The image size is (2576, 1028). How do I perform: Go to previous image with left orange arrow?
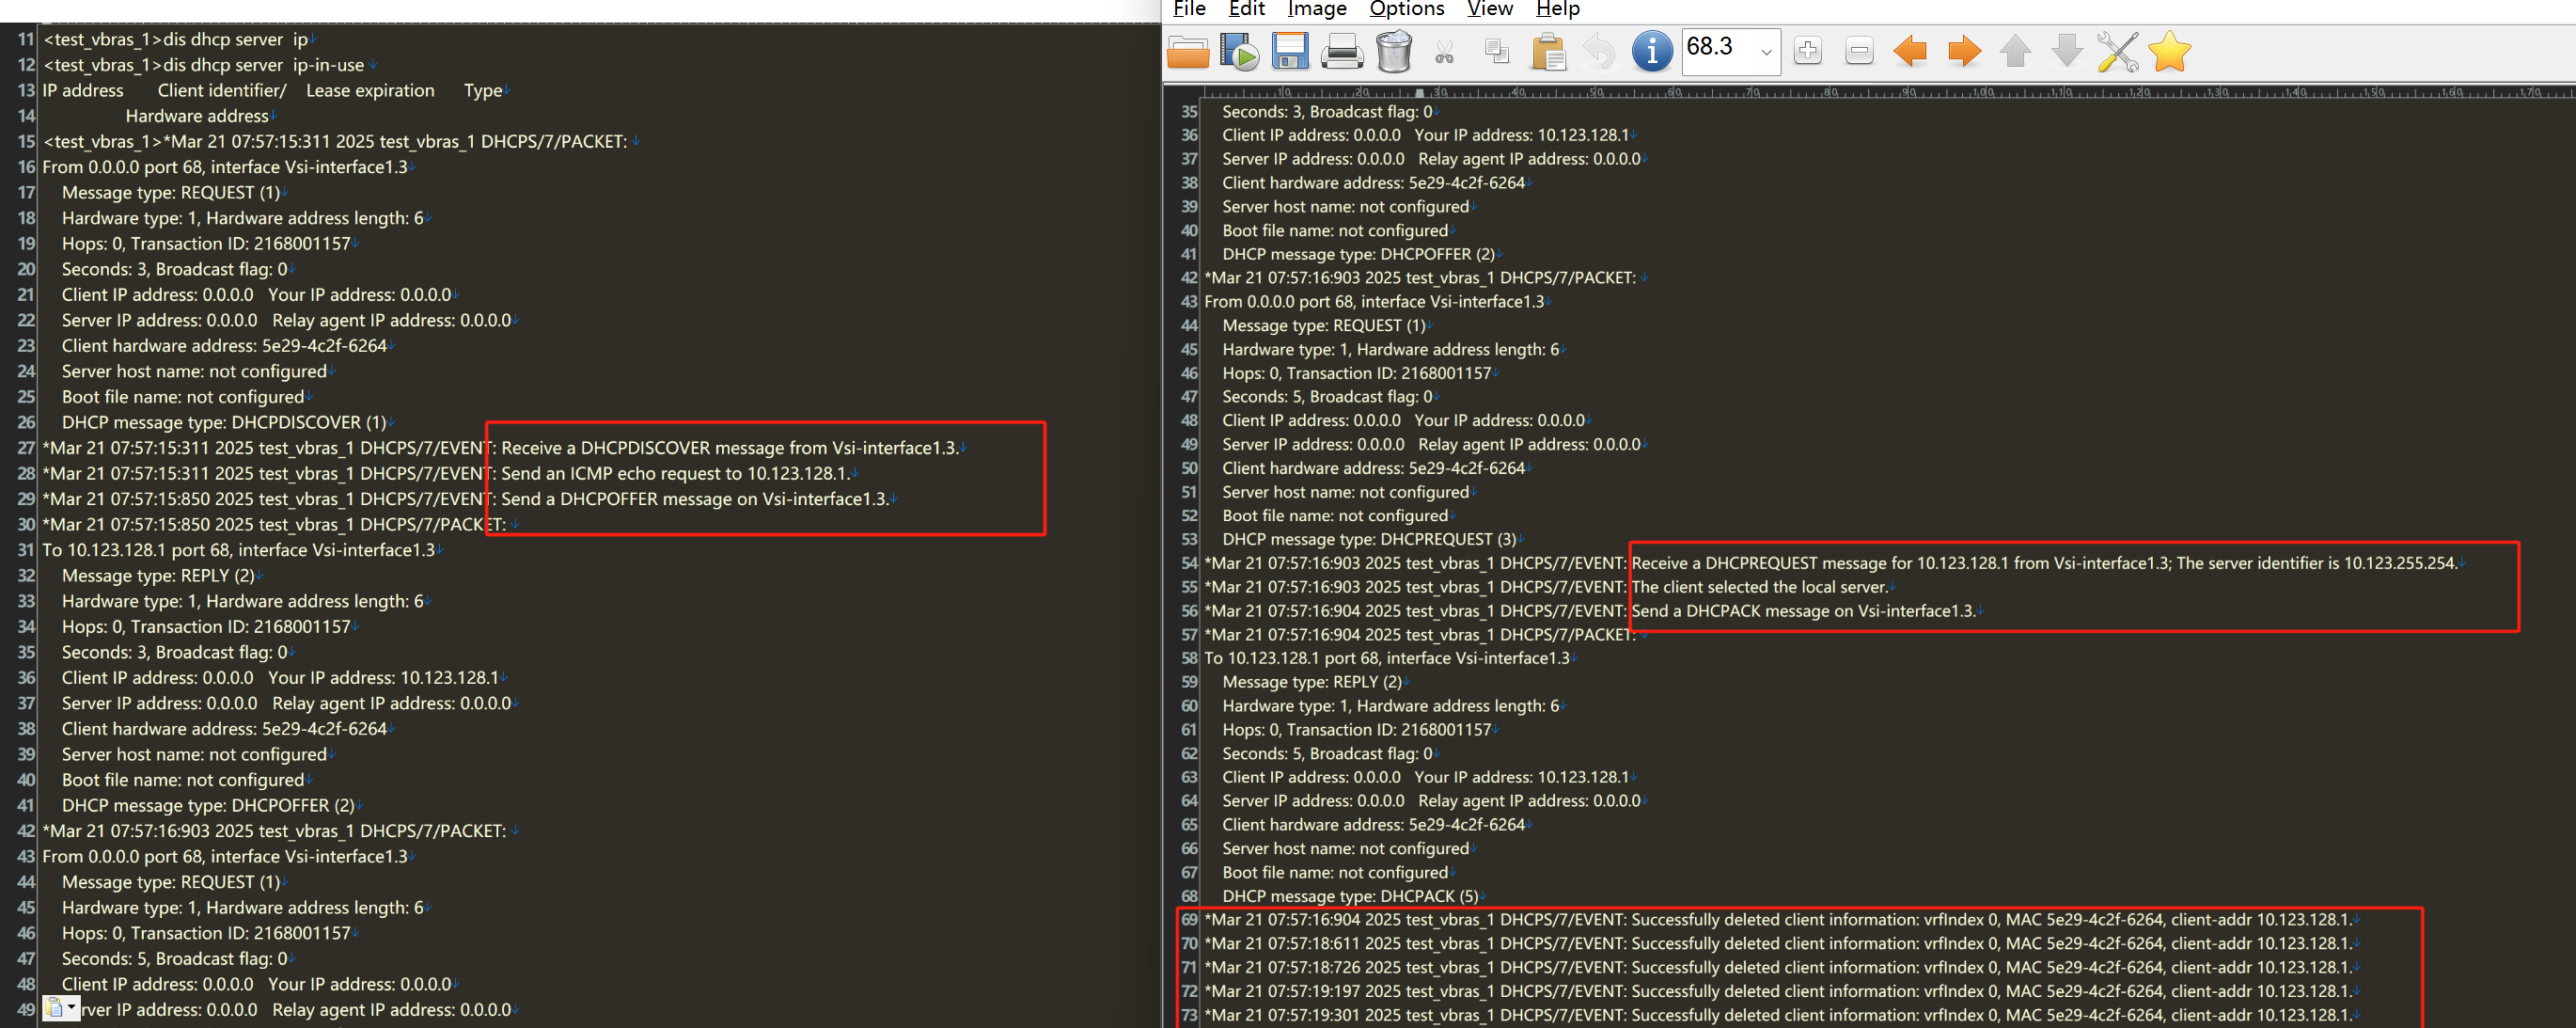(1910, 51)
